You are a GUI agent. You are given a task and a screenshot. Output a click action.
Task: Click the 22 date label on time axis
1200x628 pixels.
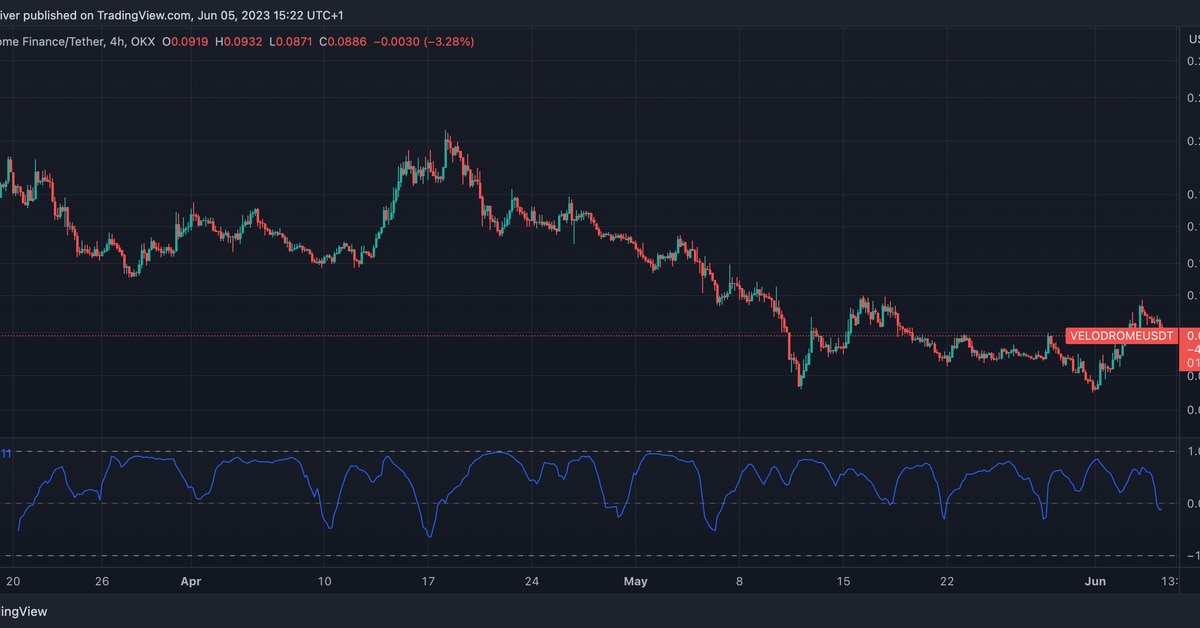coord(948,580)
